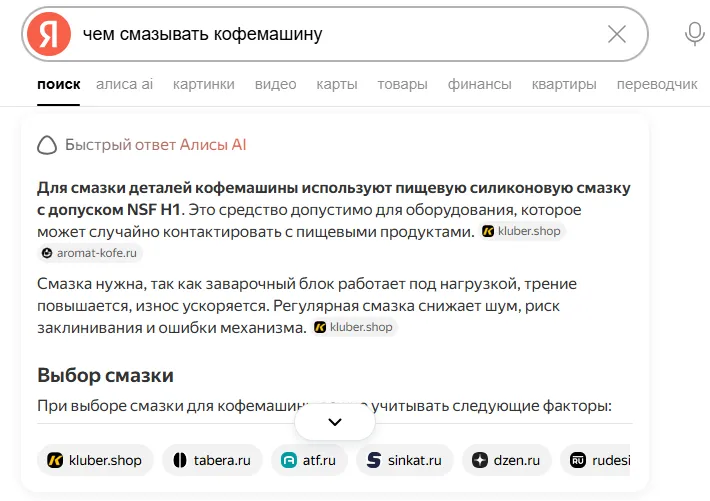This screenshot has width=710, height=501.
Task: Click into the search query input field
Action: (x=340, y=34)
